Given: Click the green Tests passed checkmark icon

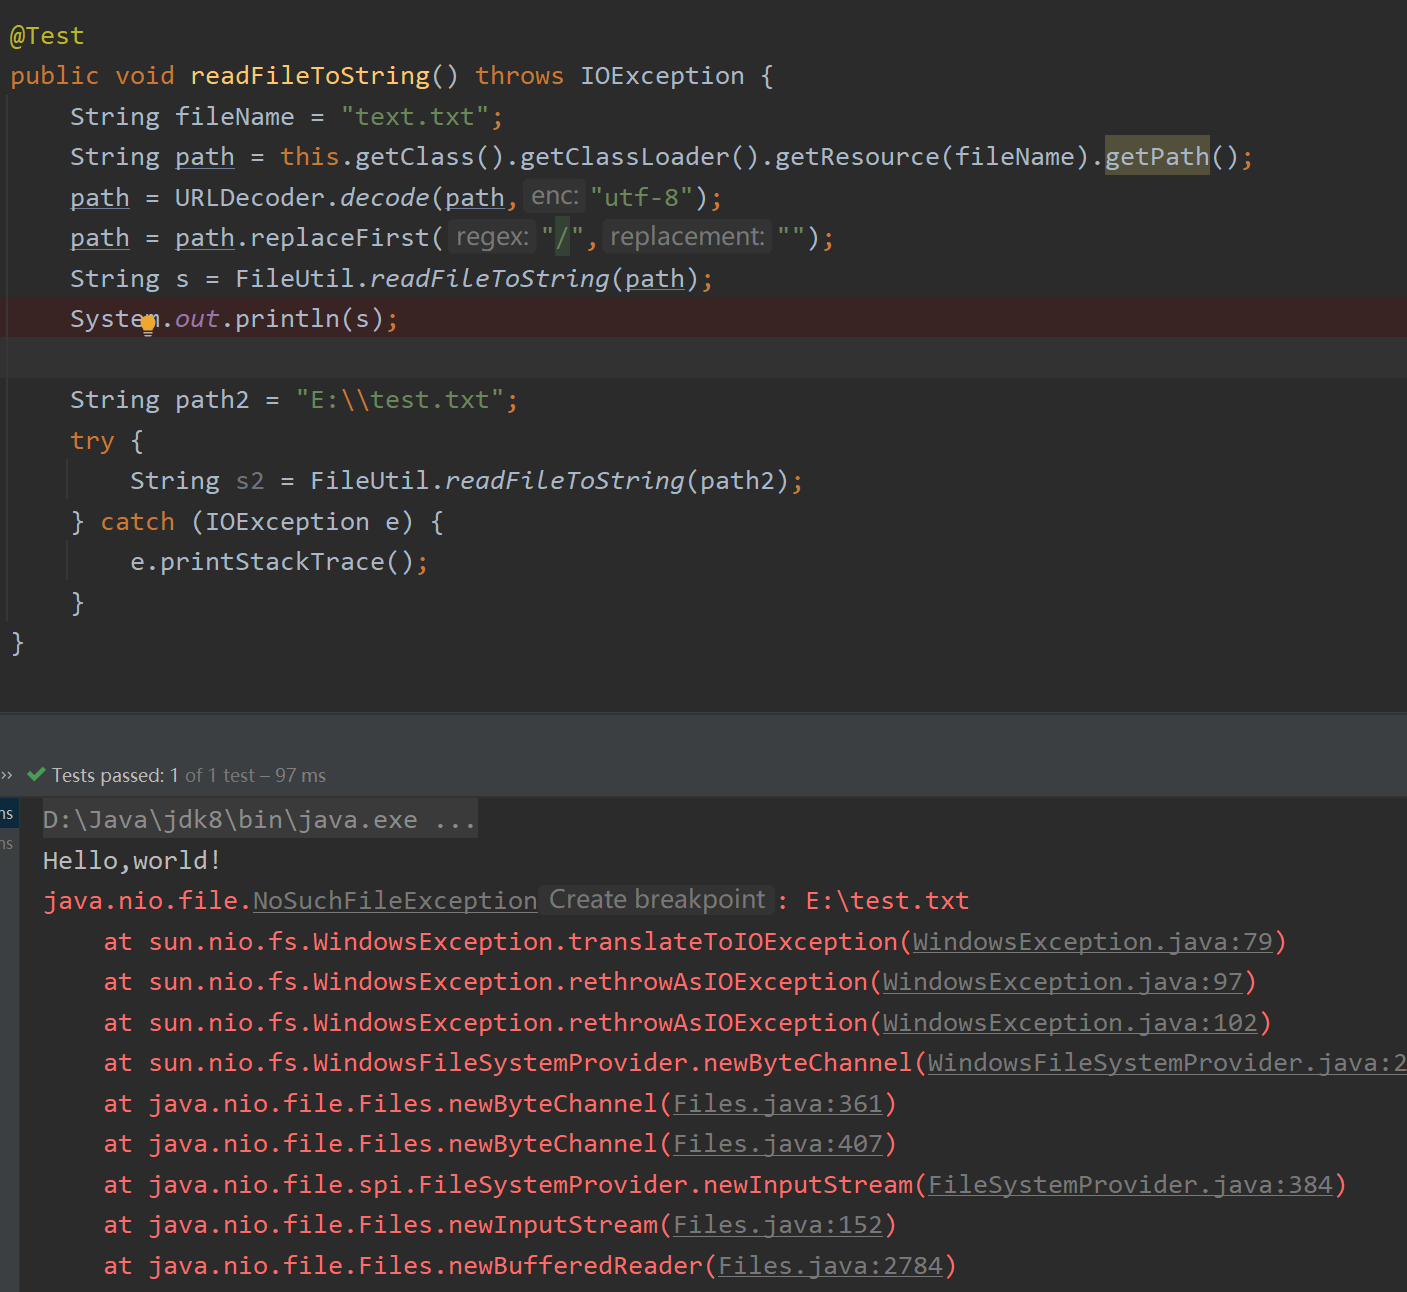Looking at the screenshot, I should [x=37, y=774].
